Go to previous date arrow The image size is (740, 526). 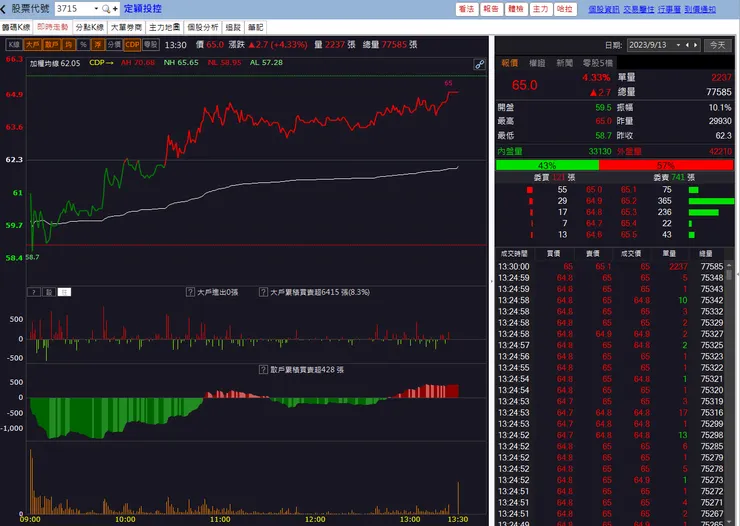687,45
